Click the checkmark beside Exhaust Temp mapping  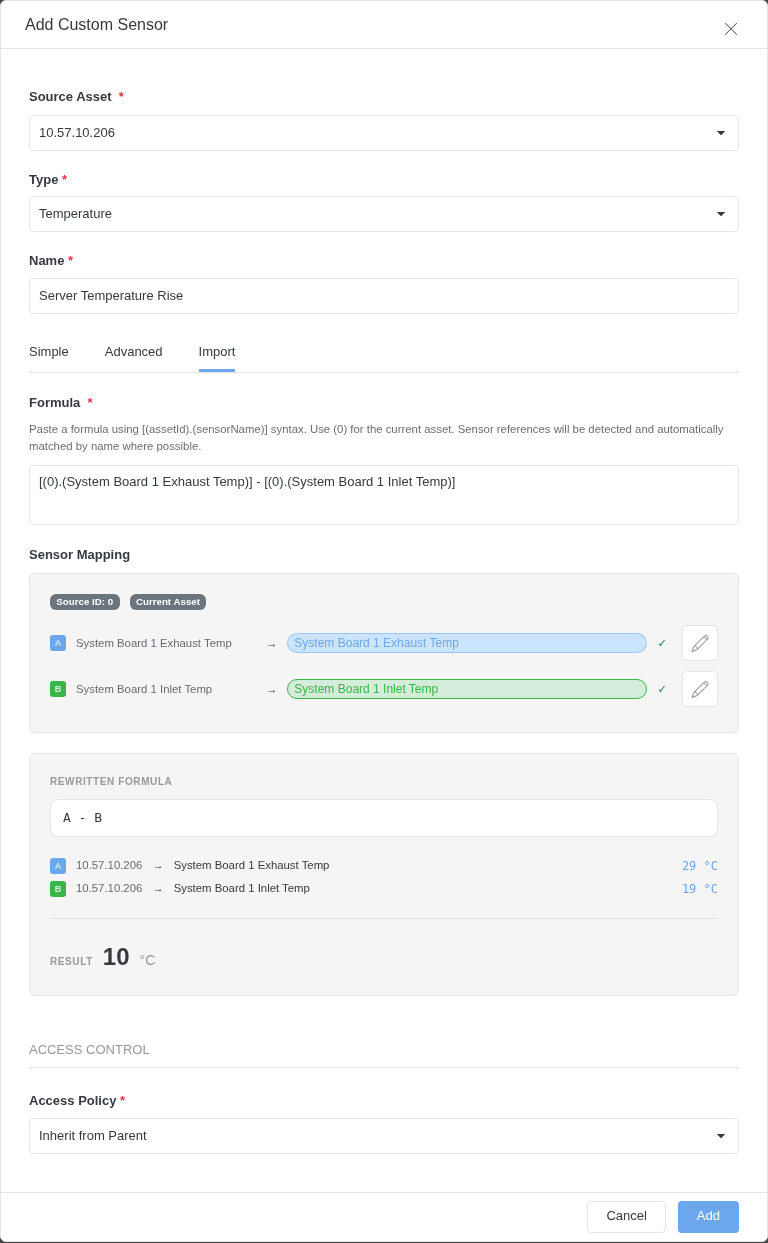click(x=662, y=643)
